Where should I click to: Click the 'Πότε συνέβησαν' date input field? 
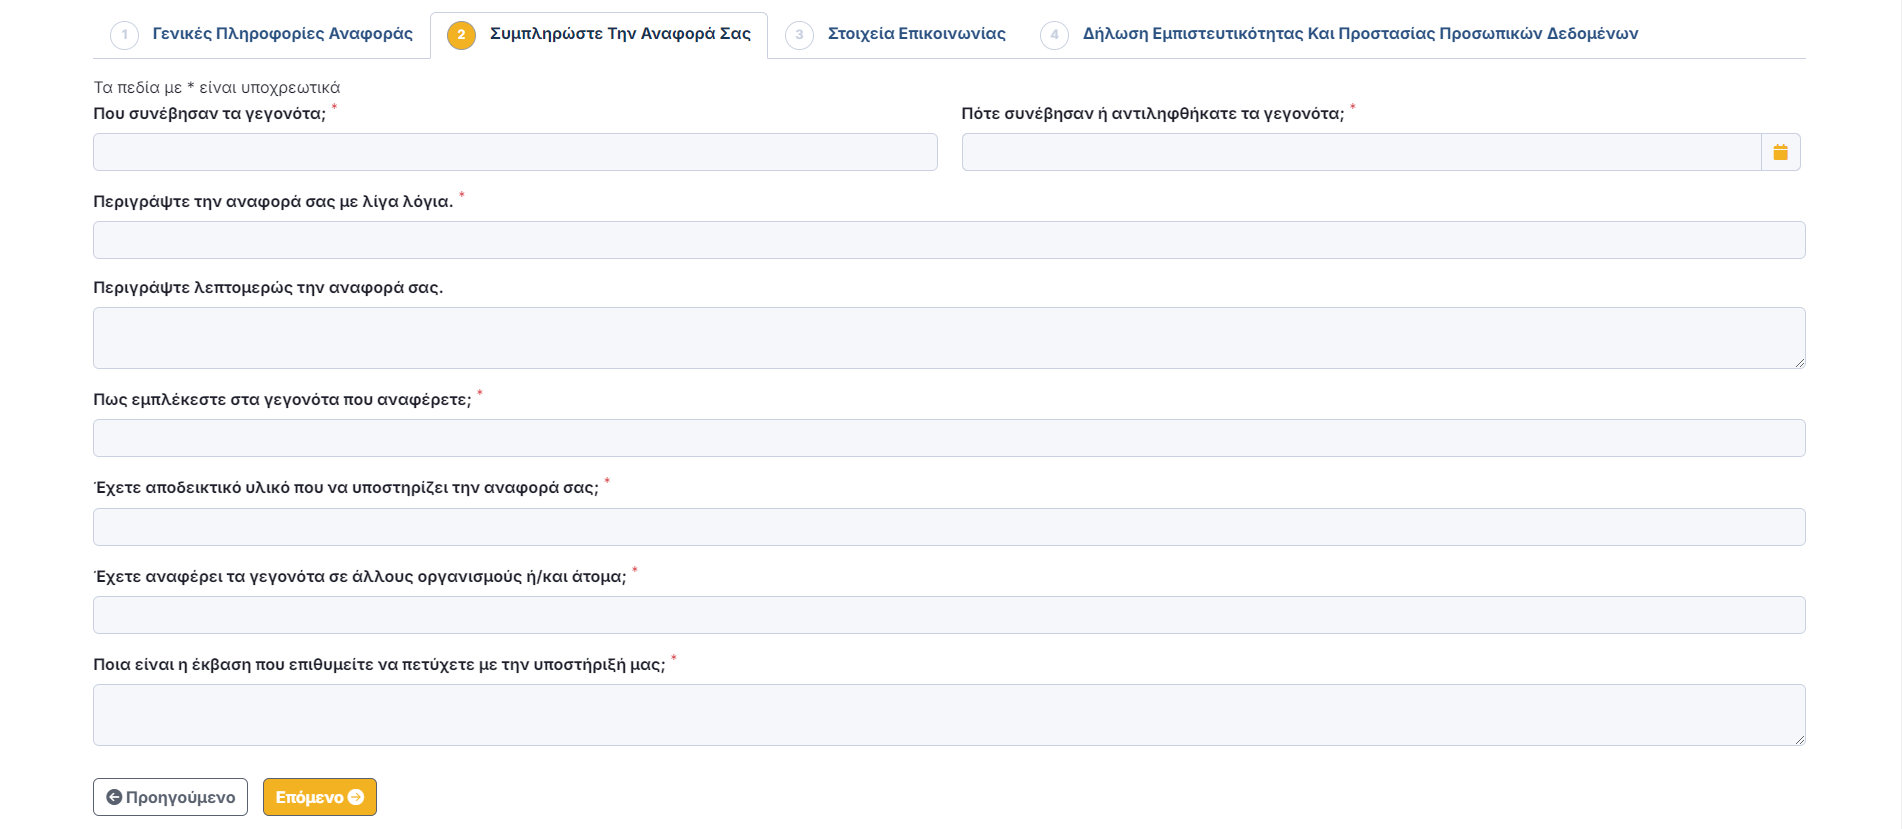point(1360,152)
